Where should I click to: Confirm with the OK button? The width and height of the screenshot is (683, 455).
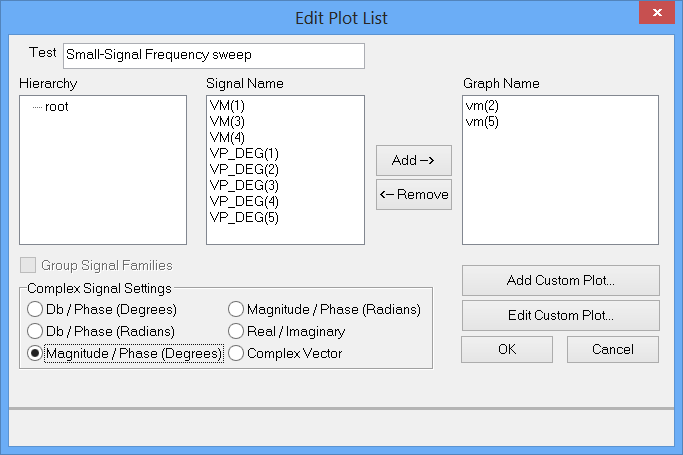point(506,349)
